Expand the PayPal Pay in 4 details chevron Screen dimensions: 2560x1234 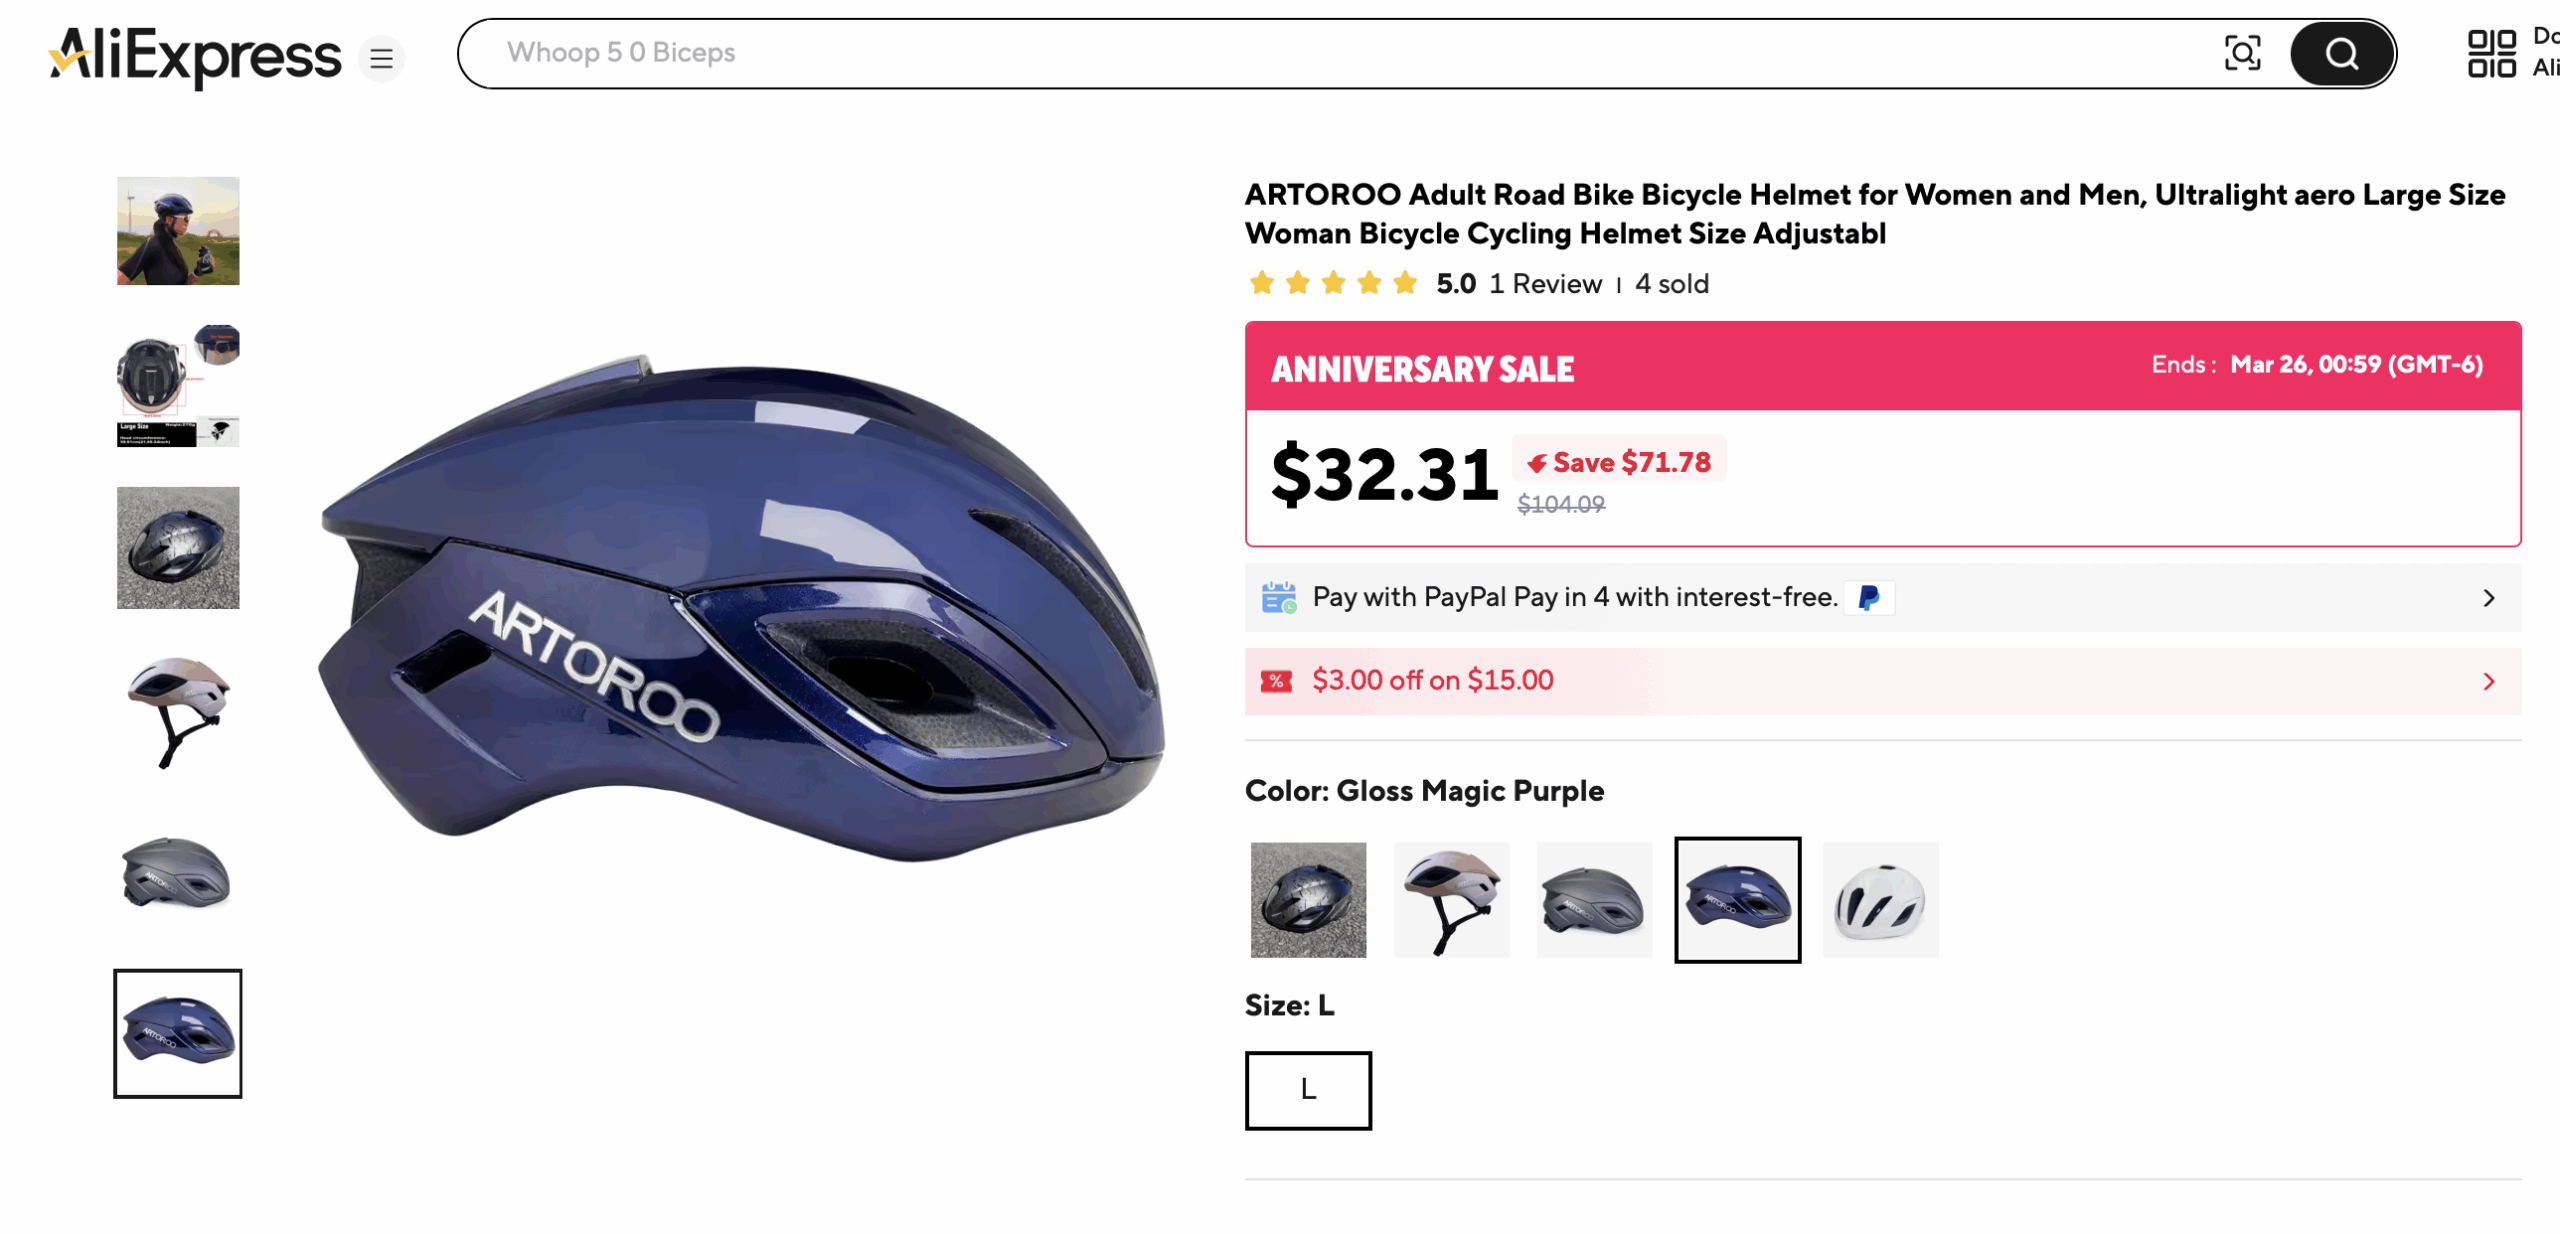pos(2489,598)
